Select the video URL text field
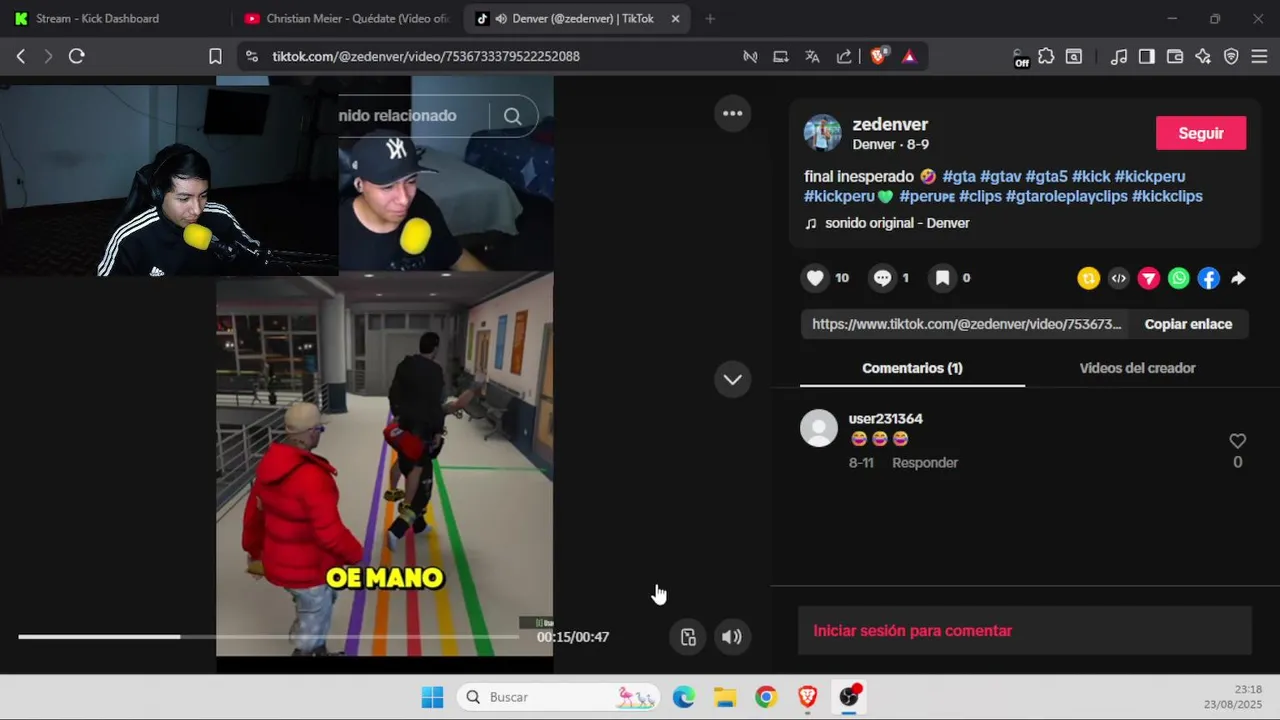Viewport: 1280px width, 720px height. (x=966, y=324)
